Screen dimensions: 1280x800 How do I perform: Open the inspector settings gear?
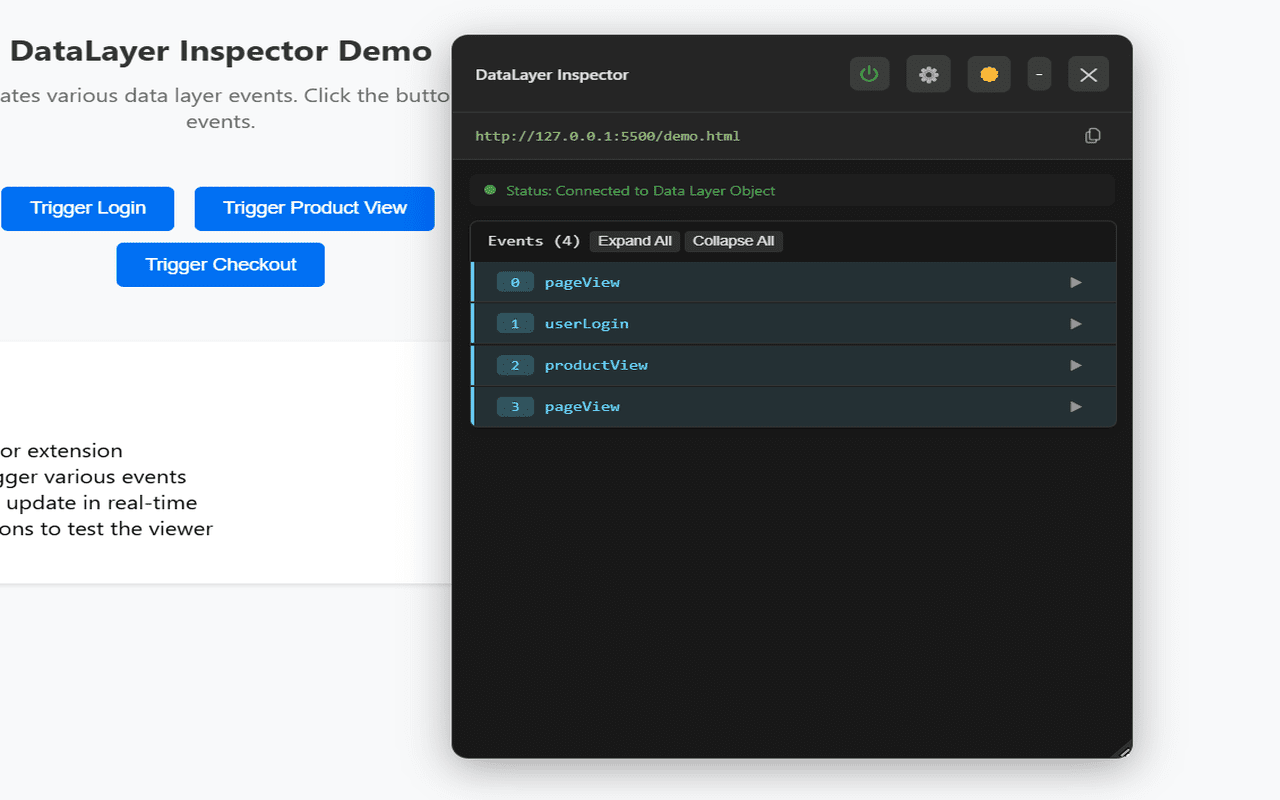point(928,73)
